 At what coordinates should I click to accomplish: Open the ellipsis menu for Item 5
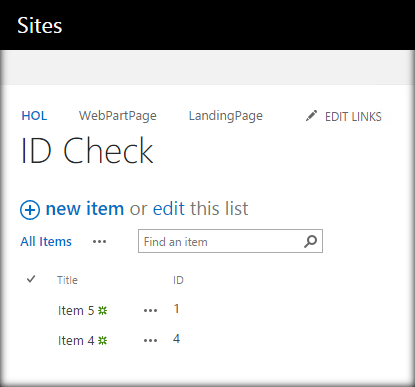150,311
